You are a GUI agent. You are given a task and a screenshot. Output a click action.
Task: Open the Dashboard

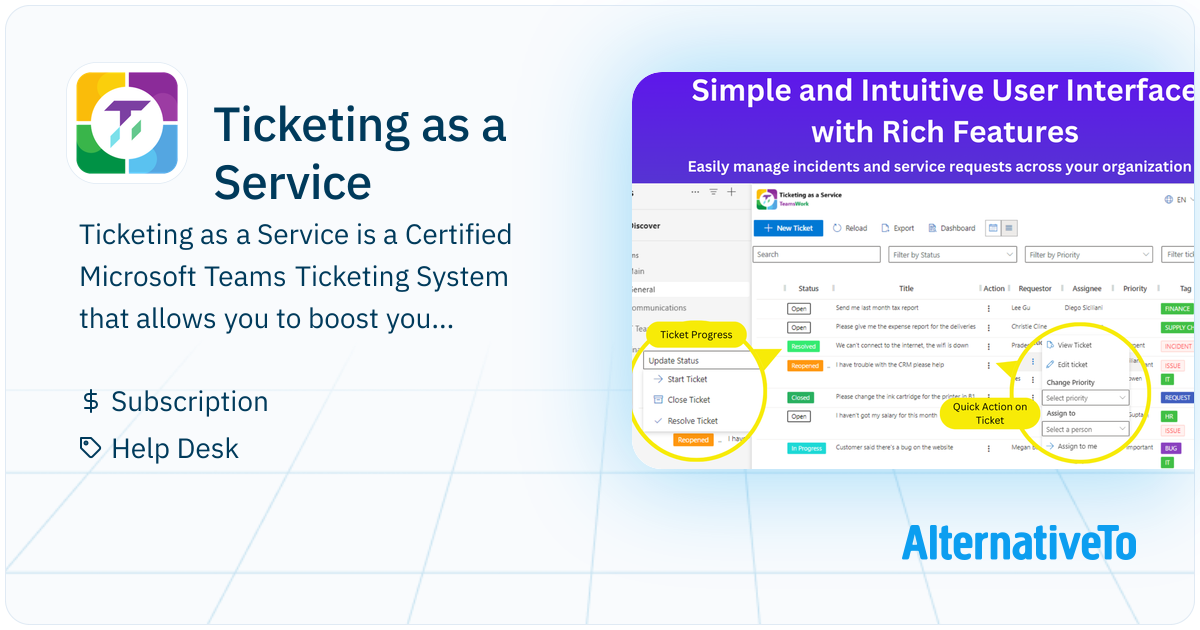point(951,228)
